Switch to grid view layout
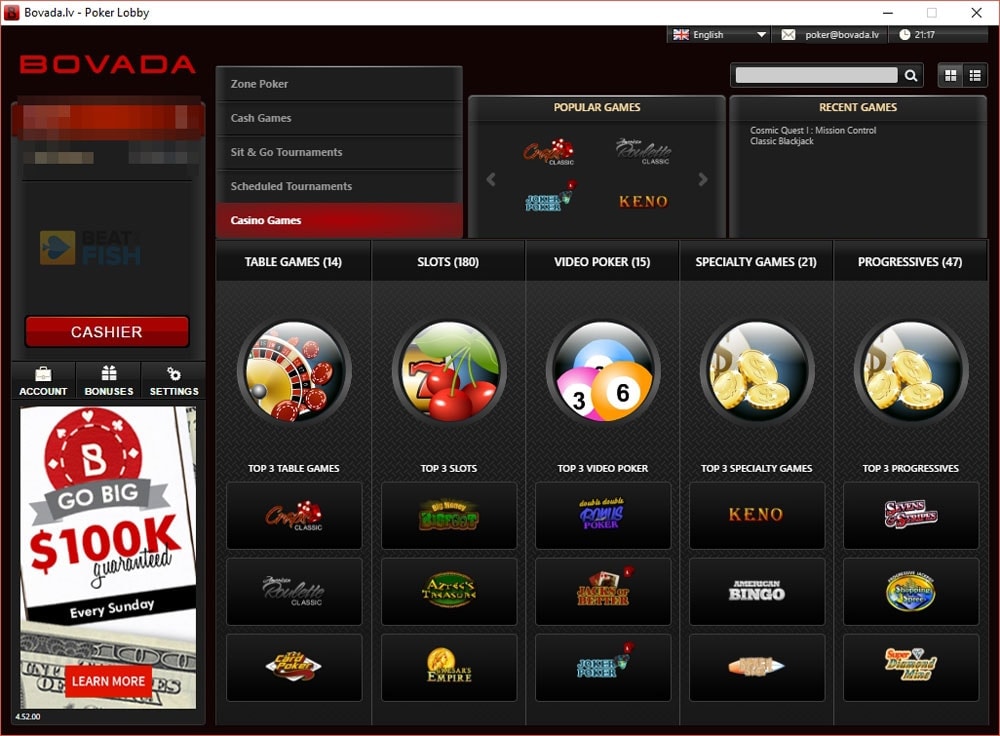This screenshot has height=736, width=1000. point(948,74)
